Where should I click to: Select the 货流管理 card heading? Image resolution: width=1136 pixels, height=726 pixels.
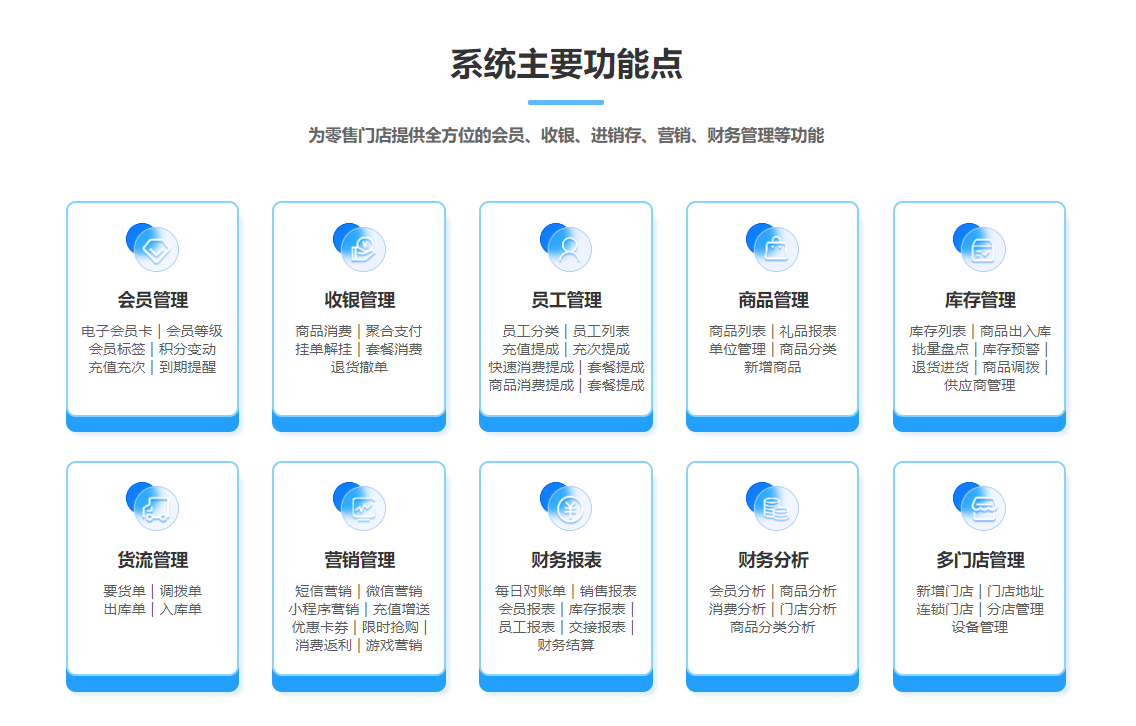[152, 560]
